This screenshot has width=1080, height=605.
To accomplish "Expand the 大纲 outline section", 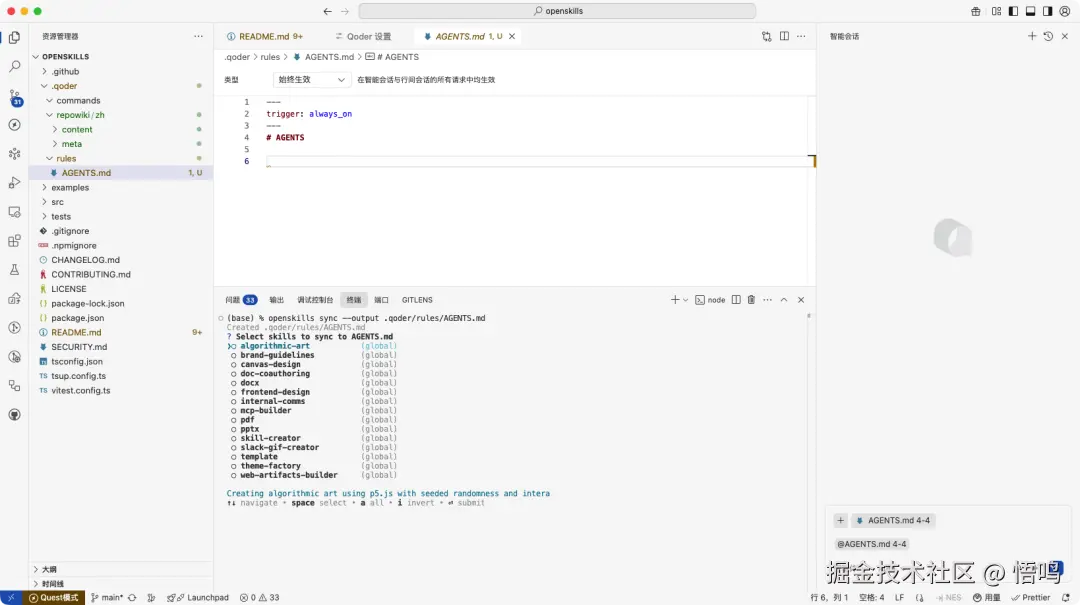I will [50, 569].
